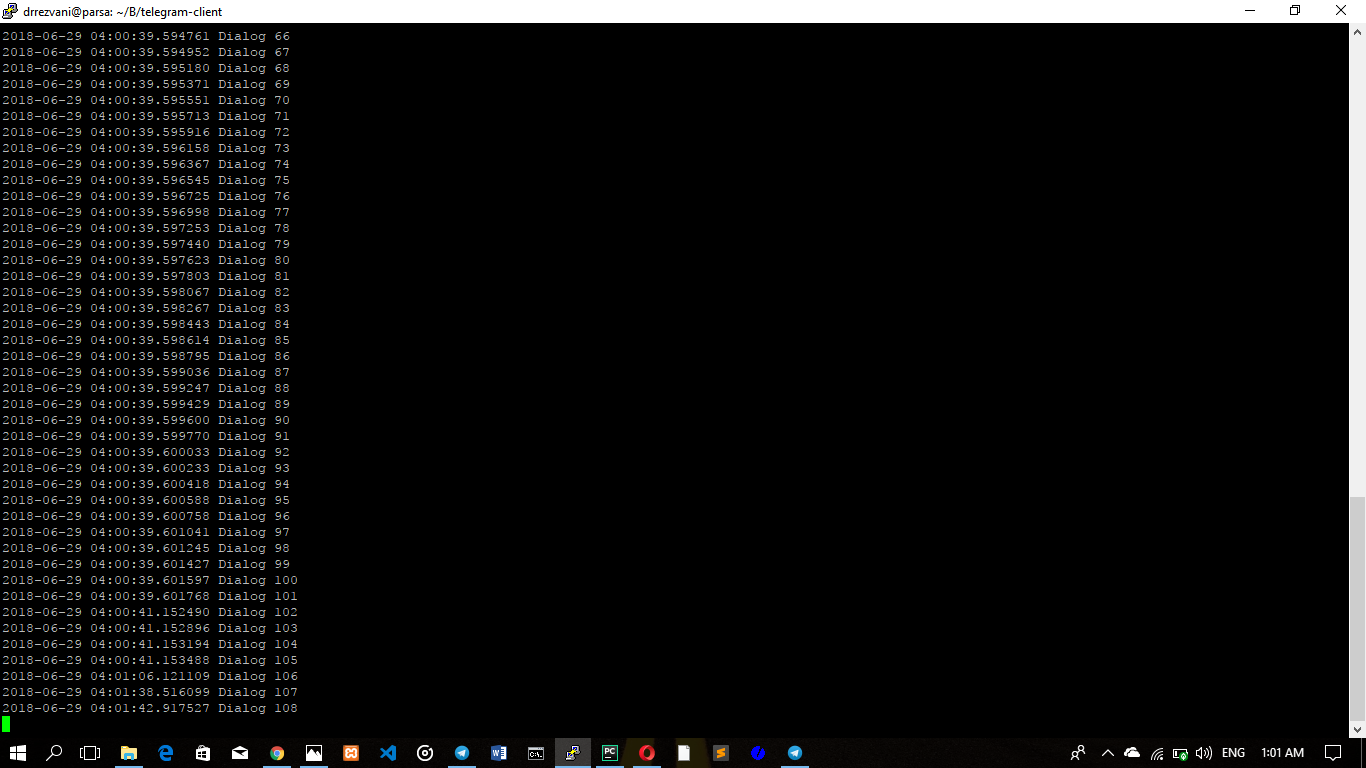Click the log line 'Dialog 95'

pyautogui.click(x=146, y=500)
